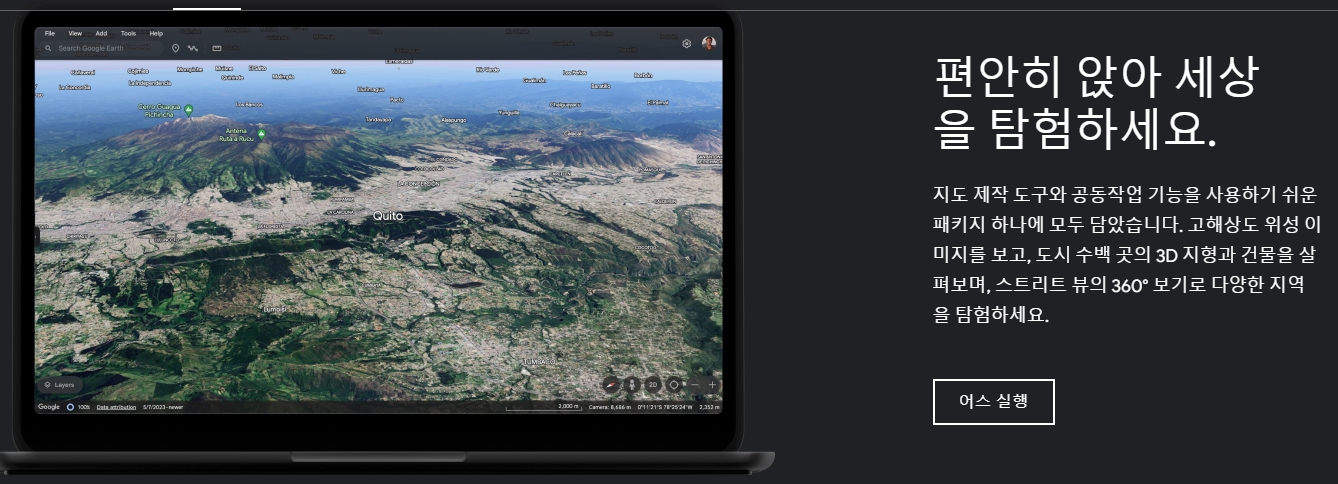Viewport: 1338px width, 484px height.
Task: Click the my-location target icon
Action: click(x=674, y=384)
